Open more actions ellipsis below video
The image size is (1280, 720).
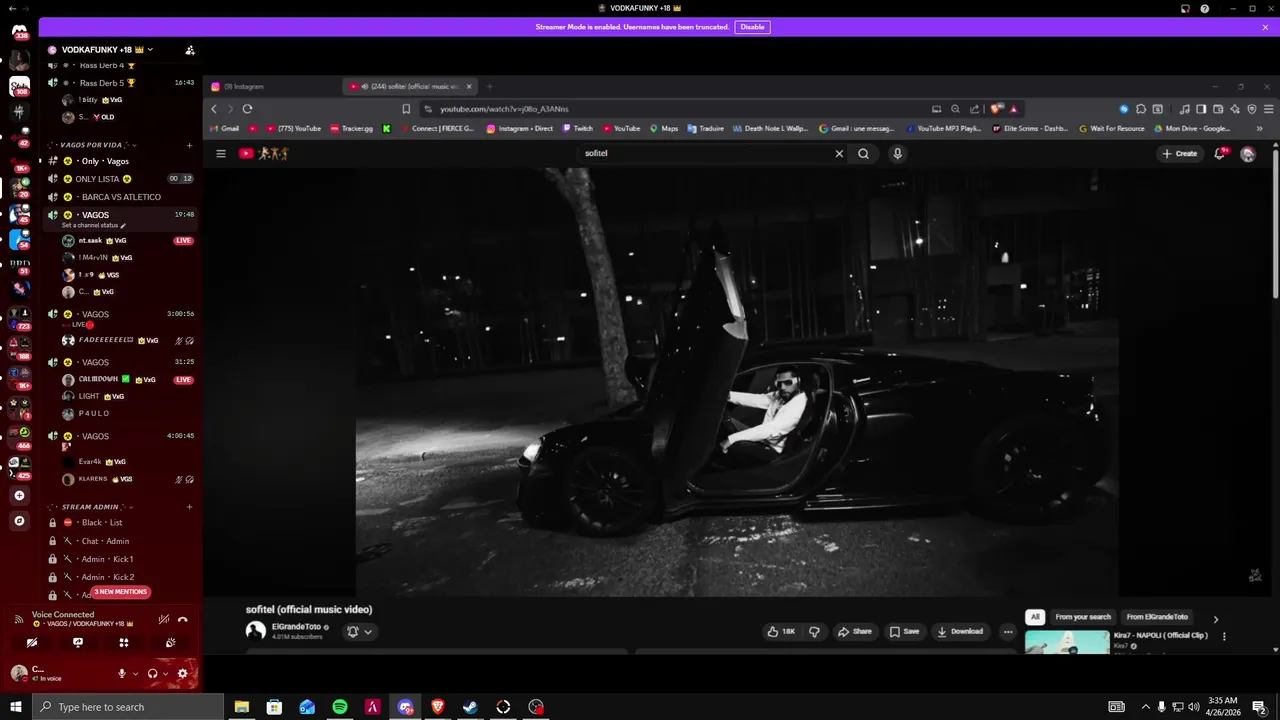1008,631
